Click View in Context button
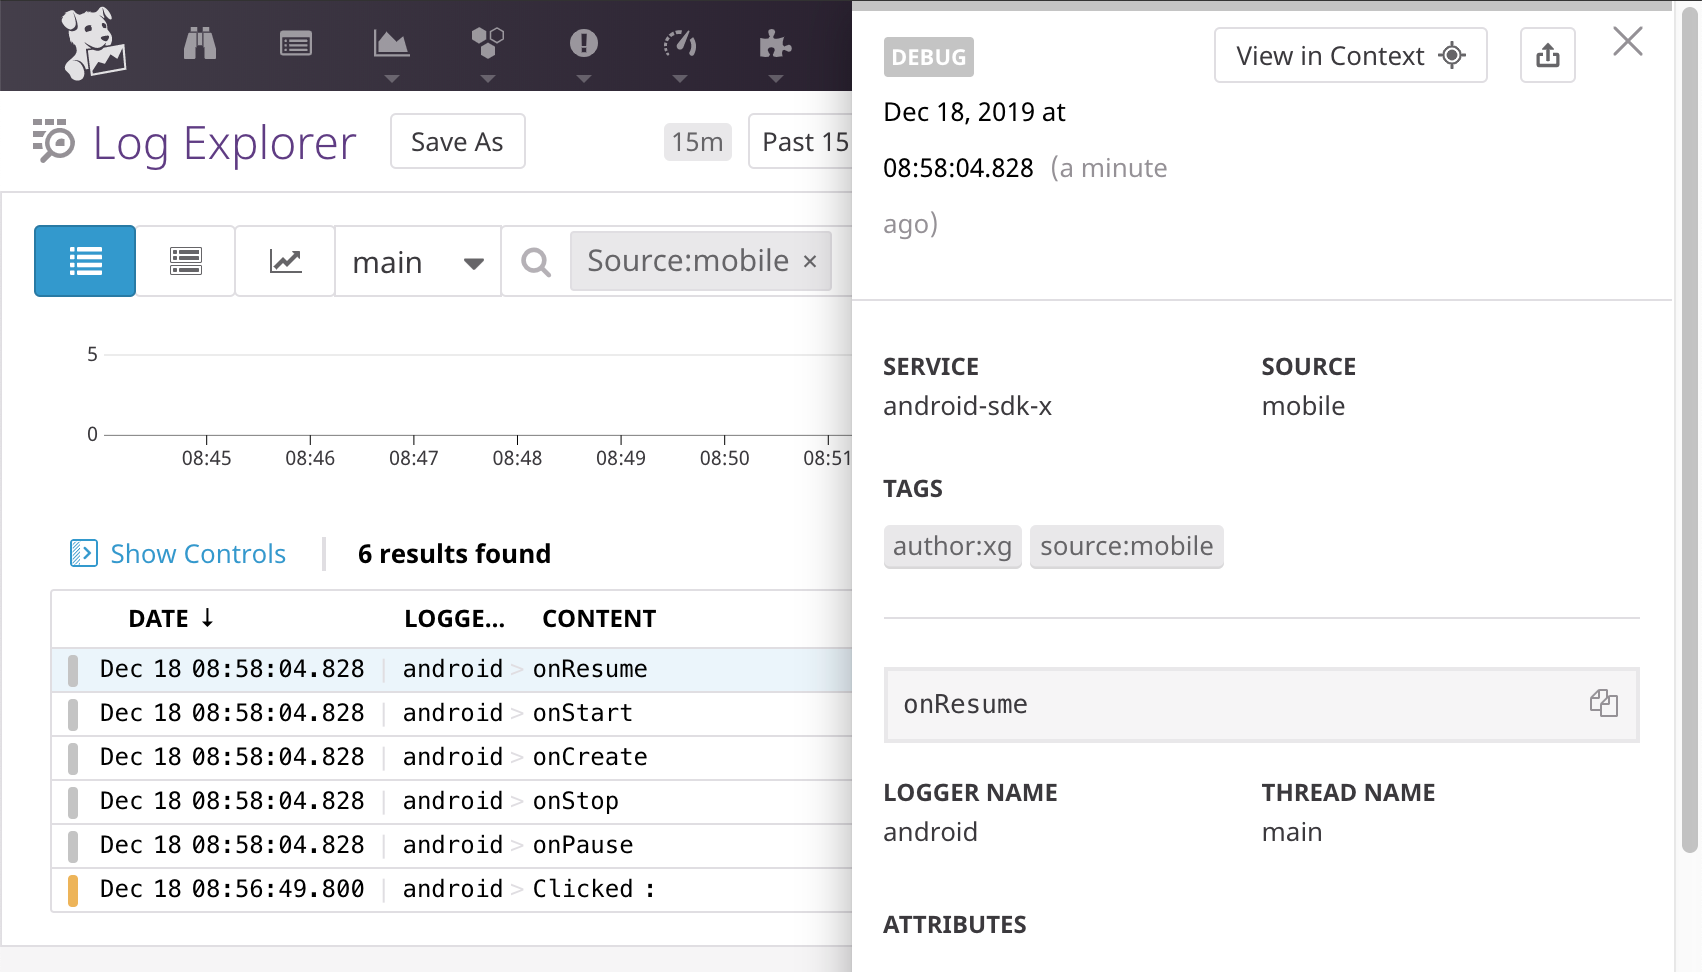The height and width of the screenshot is (972, 1702). [1350, 55]
